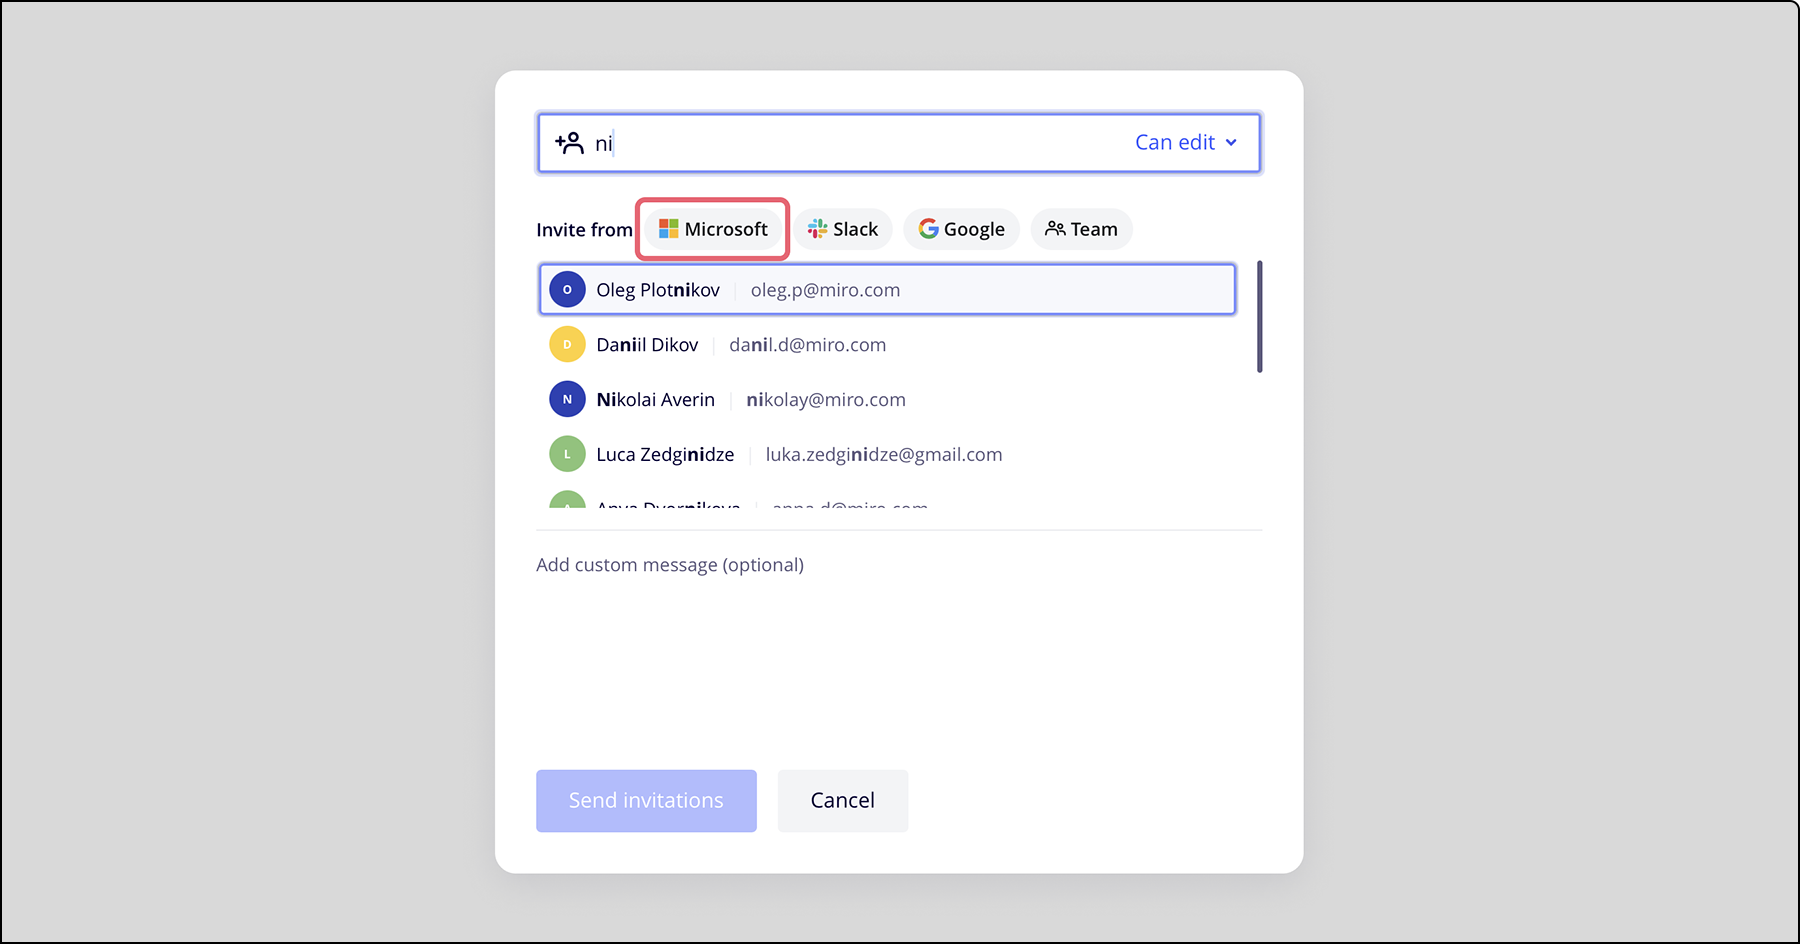The width and height of the screenshot is (1800, 944).
Task: Open the Can edit permissions dropdown
Action: [1175, 143]
